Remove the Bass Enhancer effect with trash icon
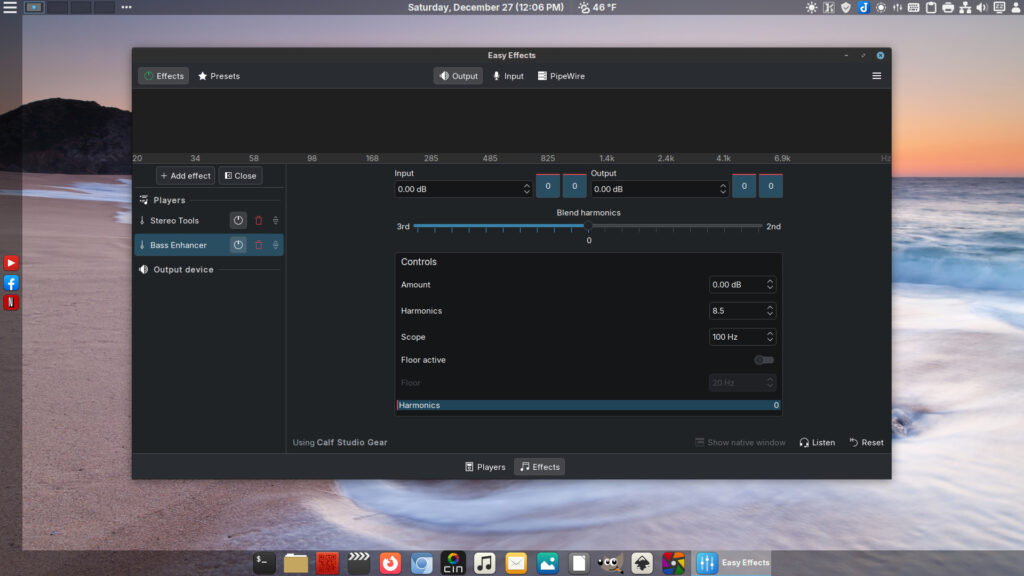 258,245
